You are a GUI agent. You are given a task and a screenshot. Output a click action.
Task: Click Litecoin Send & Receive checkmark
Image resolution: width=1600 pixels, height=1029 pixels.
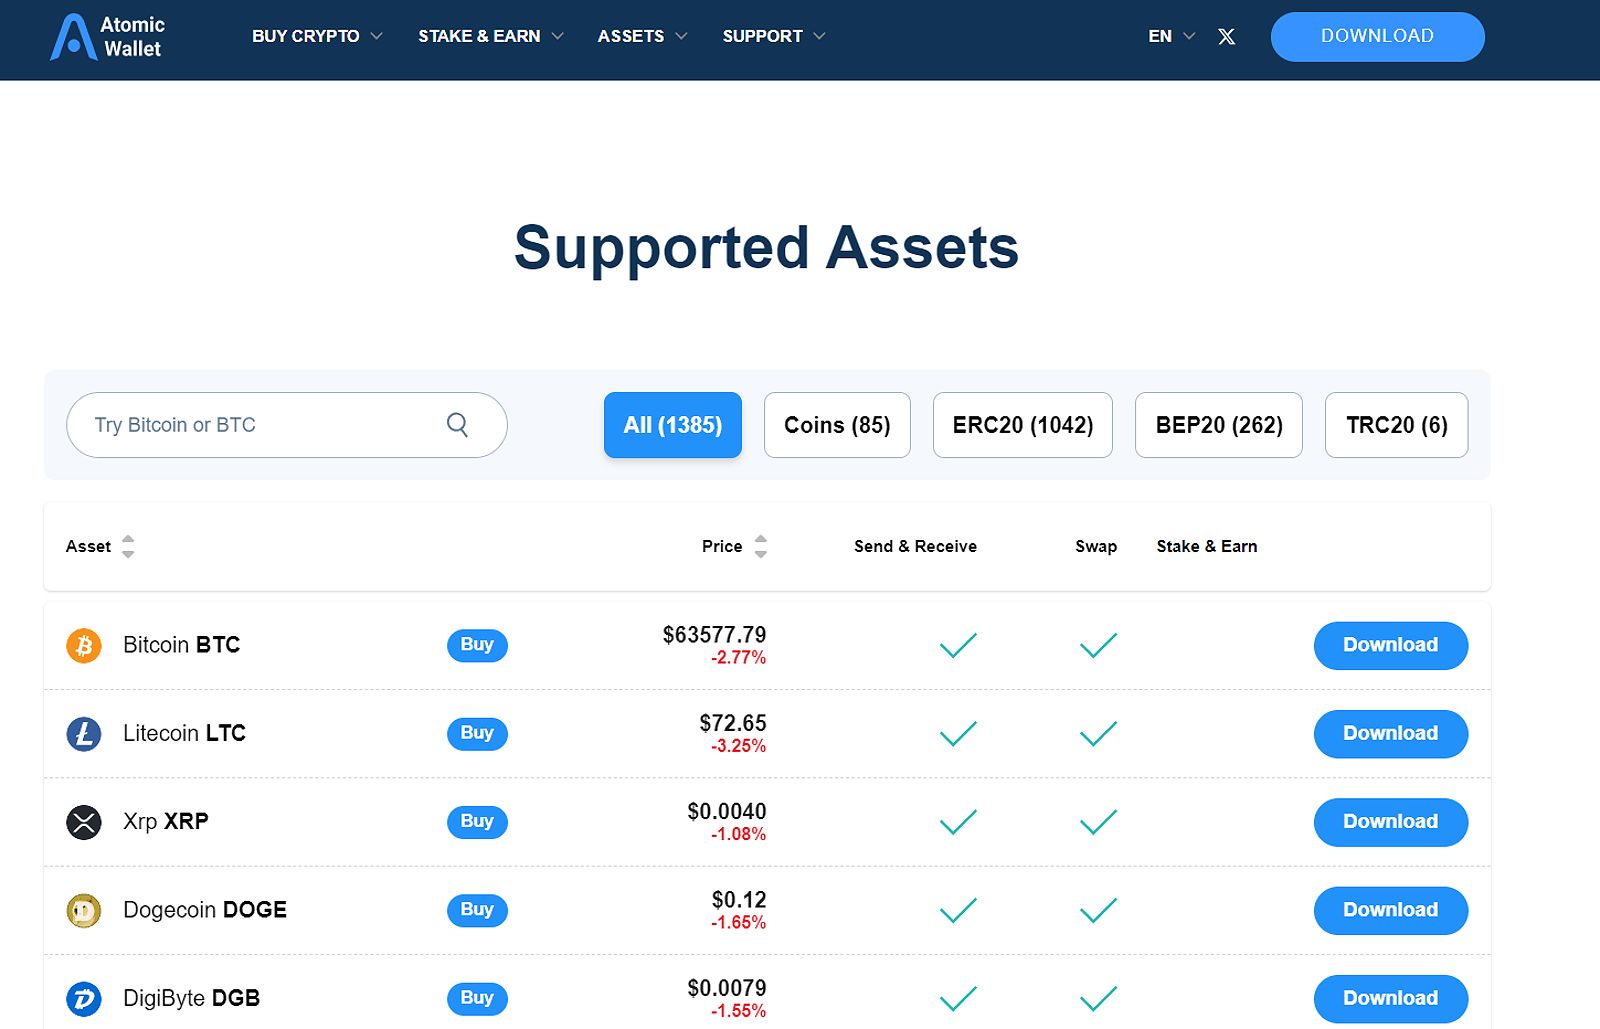pyautogui.click(x=958, y=734)
